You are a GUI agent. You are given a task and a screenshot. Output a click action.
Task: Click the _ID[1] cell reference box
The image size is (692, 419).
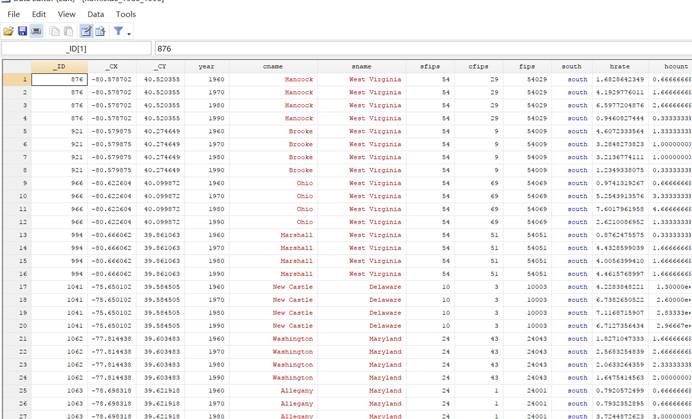[x=76, y=49]
